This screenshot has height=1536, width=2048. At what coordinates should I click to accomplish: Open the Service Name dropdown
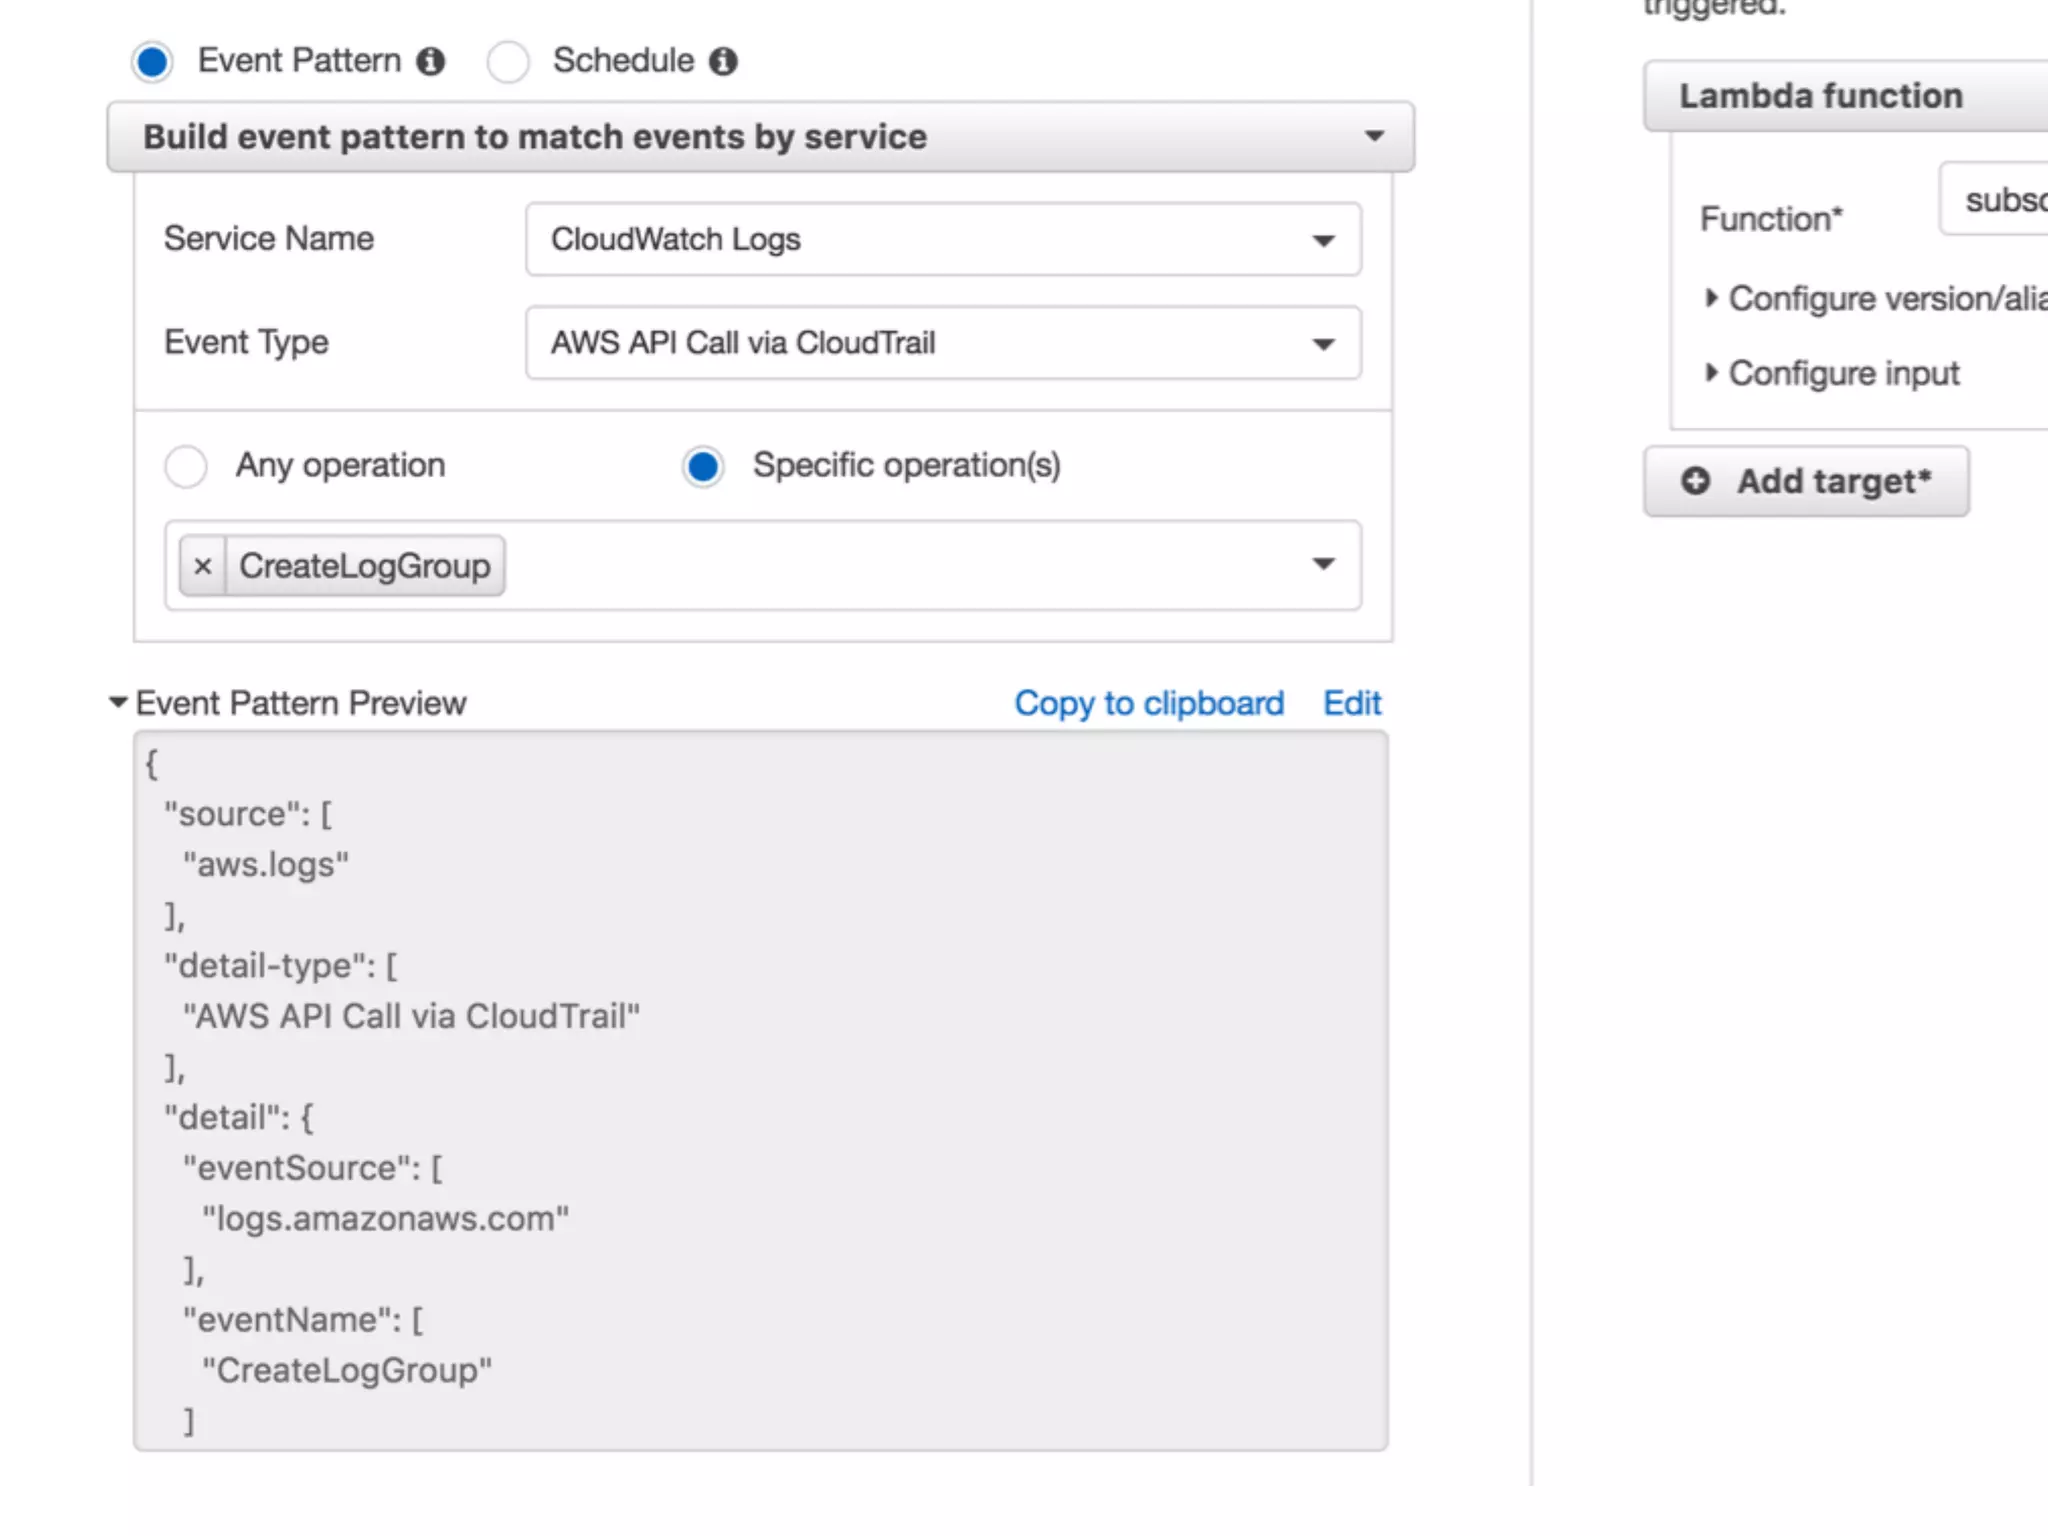(x=942, y=240)
